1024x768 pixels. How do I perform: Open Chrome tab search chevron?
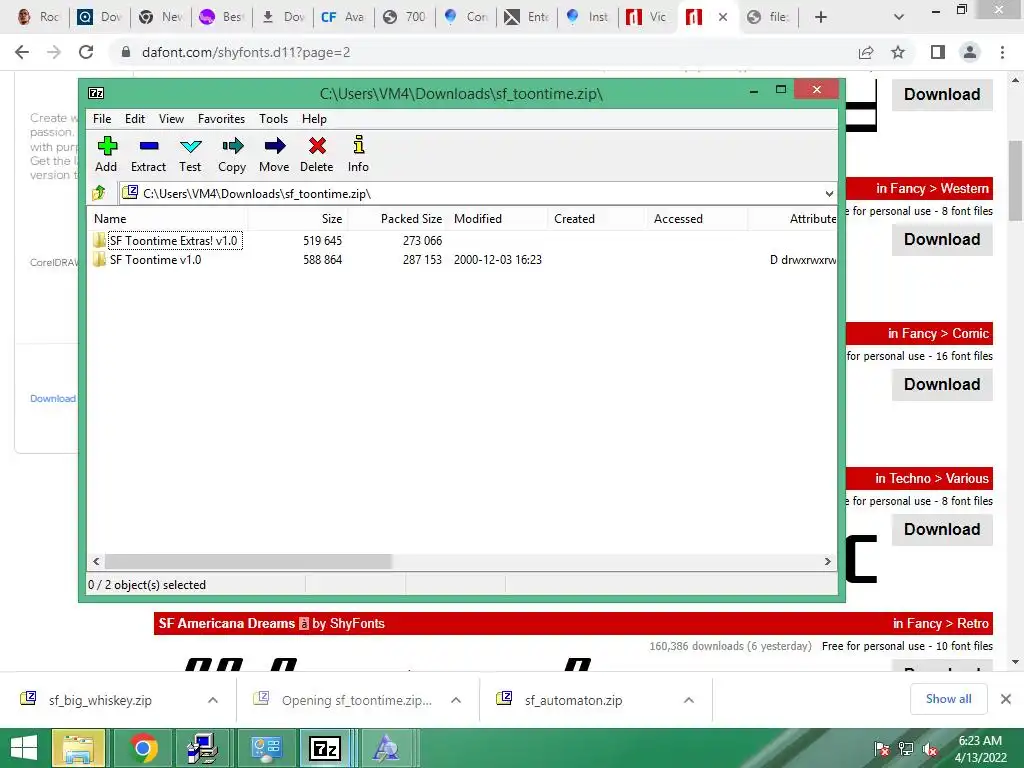[x=899, y=17]
